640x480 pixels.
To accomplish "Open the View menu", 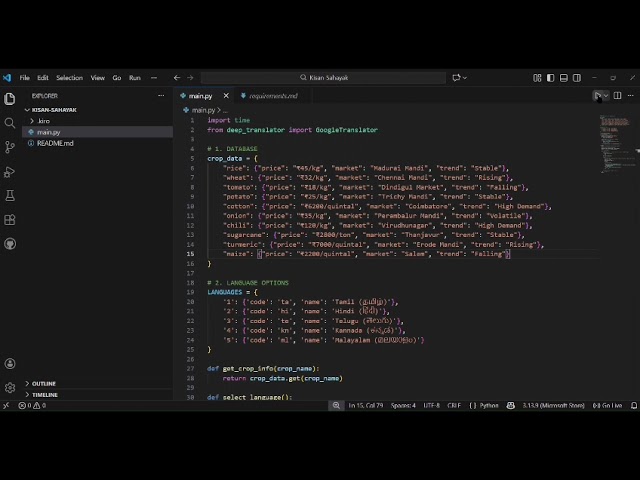I will pos(98,78).
